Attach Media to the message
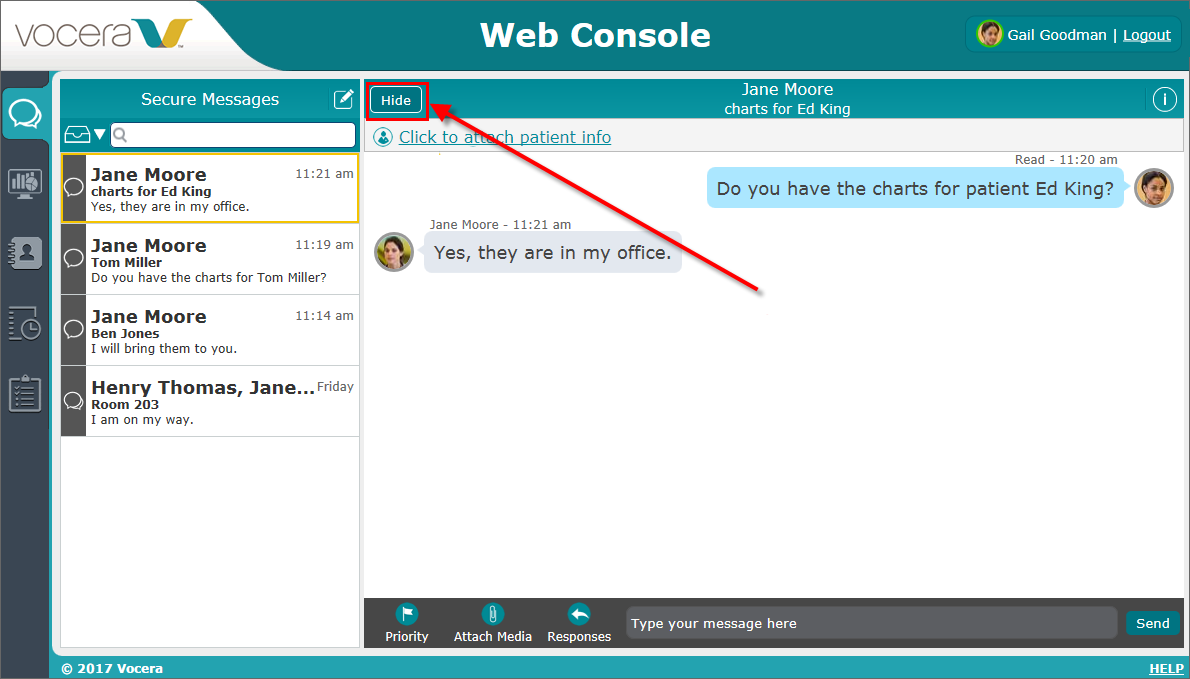Screen dimensions: 1190x679 coord(493,624)
